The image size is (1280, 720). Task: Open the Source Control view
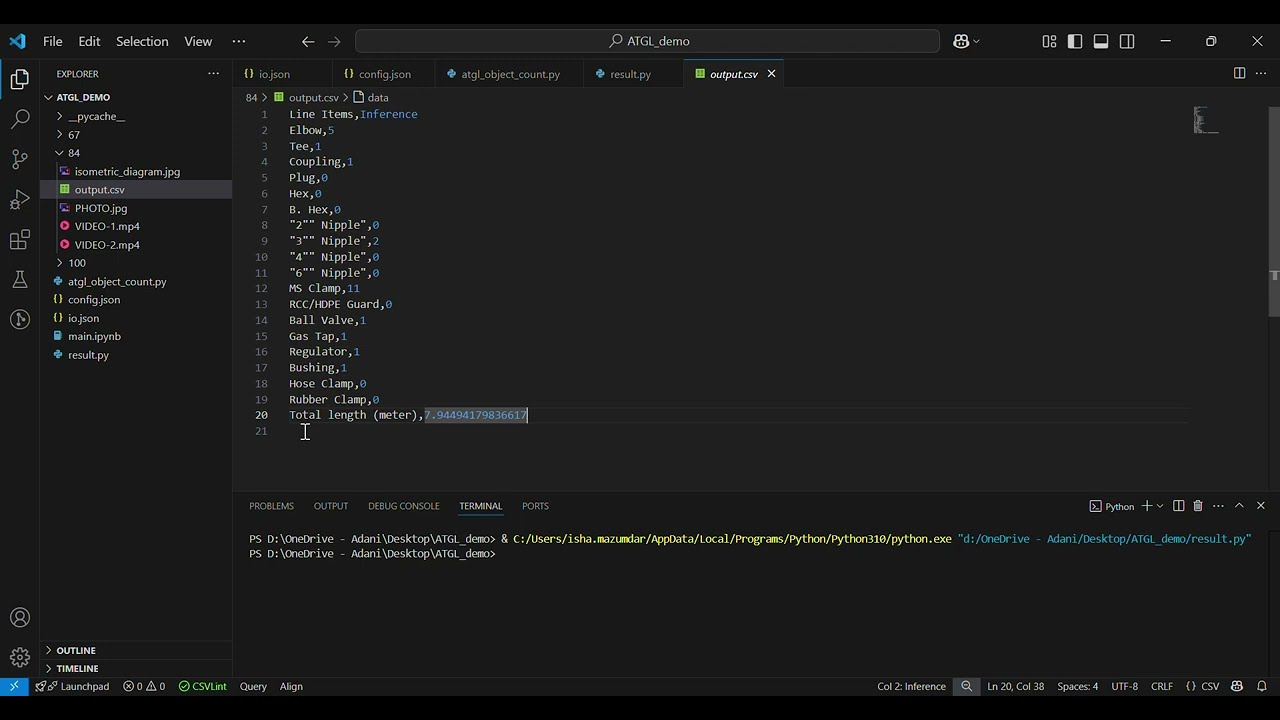20,160
